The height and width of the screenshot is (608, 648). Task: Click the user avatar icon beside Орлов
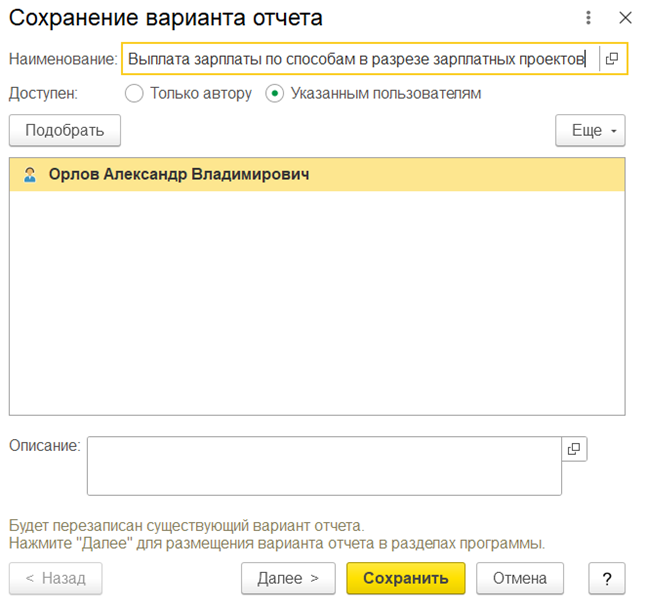coord(30,174)
